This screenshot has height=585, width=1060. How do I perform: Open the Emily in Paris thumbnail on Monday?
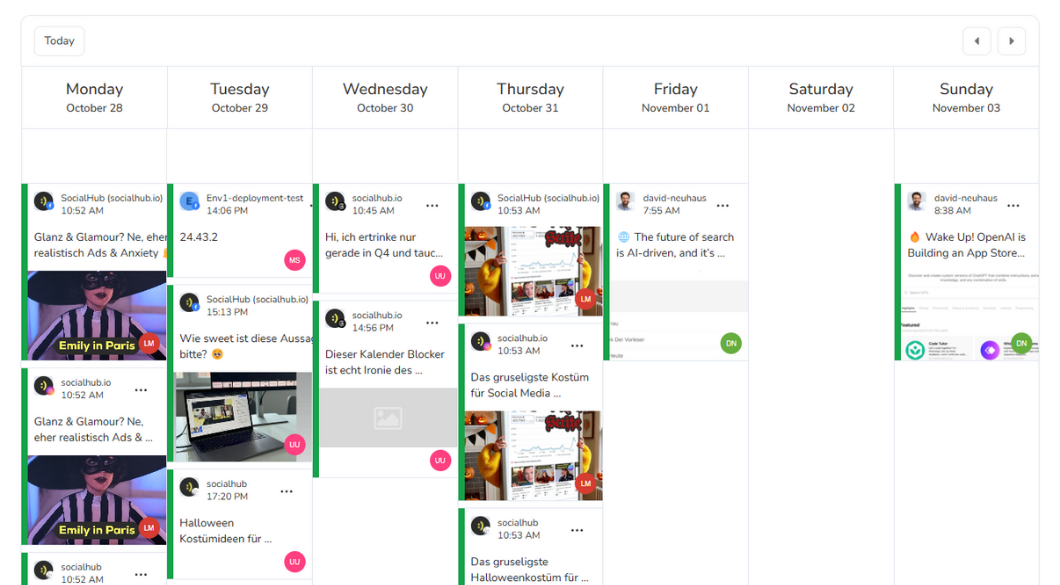pos(95,315)
